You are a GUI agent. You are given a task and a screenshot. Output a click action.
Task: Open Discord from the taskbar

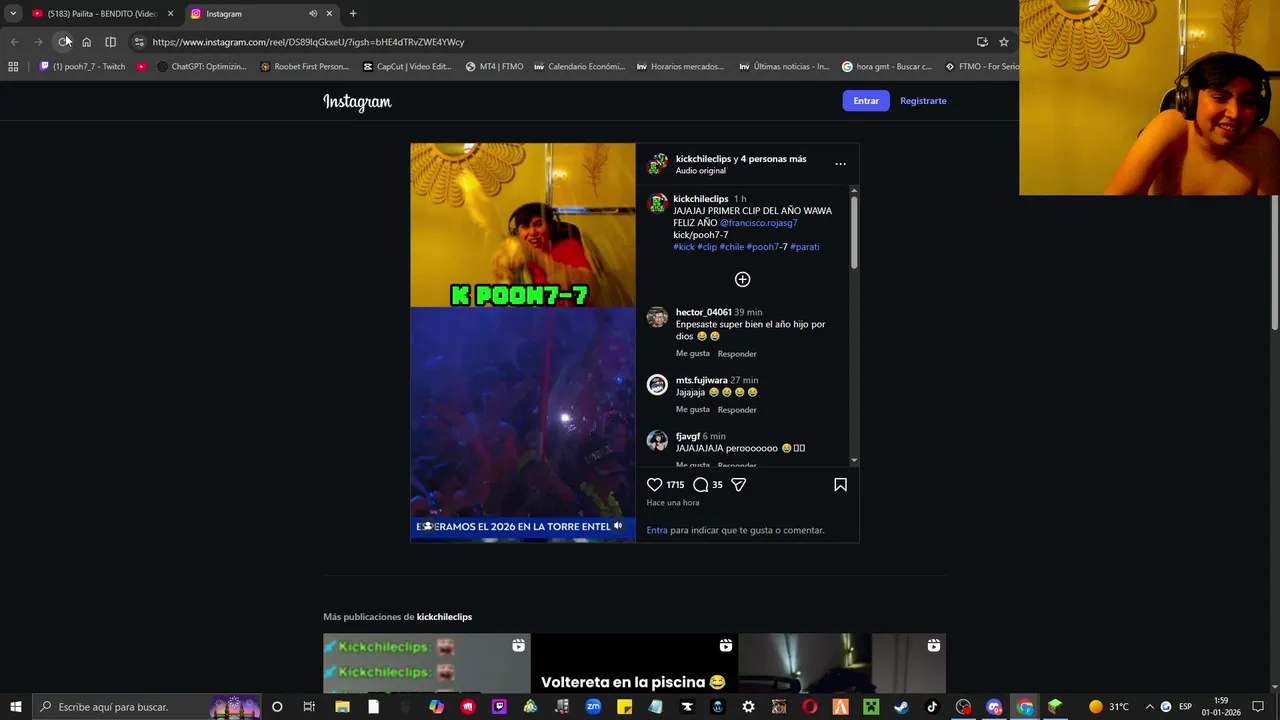[x=994, y=707]
